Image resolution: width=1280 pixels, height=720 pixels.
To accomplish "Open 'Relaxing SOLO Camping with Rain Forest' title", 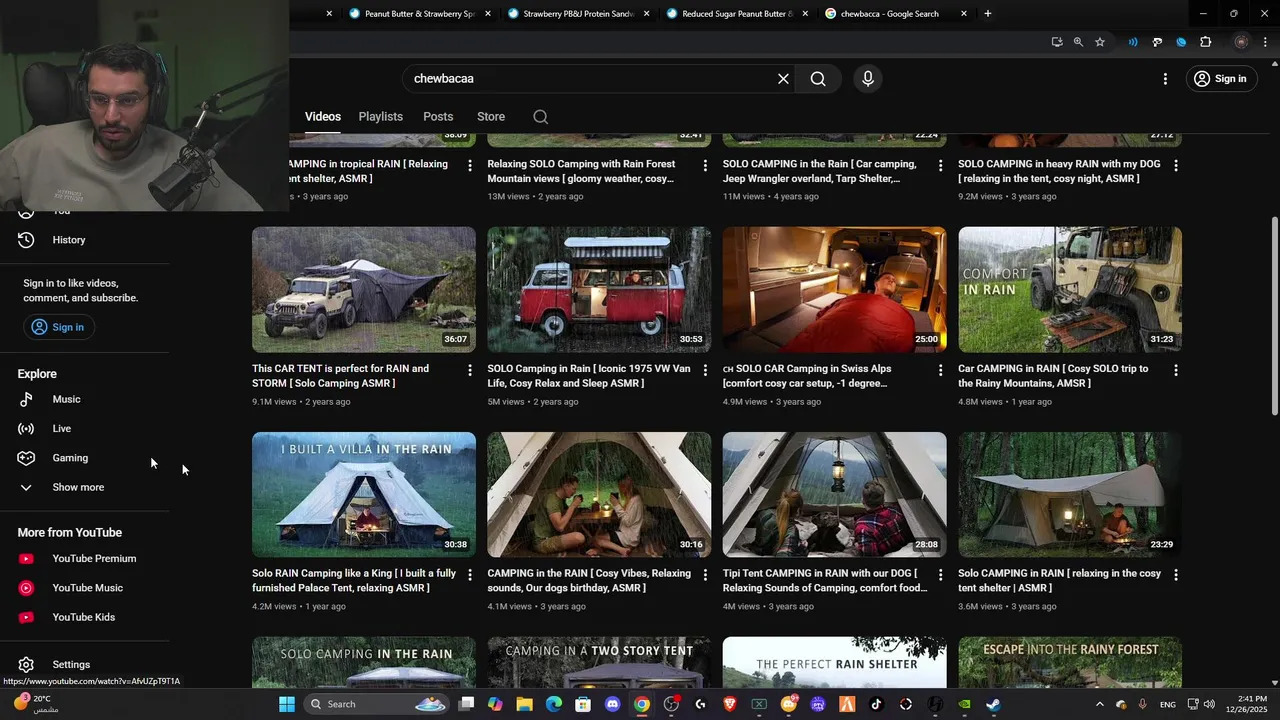I will point(581,171).
